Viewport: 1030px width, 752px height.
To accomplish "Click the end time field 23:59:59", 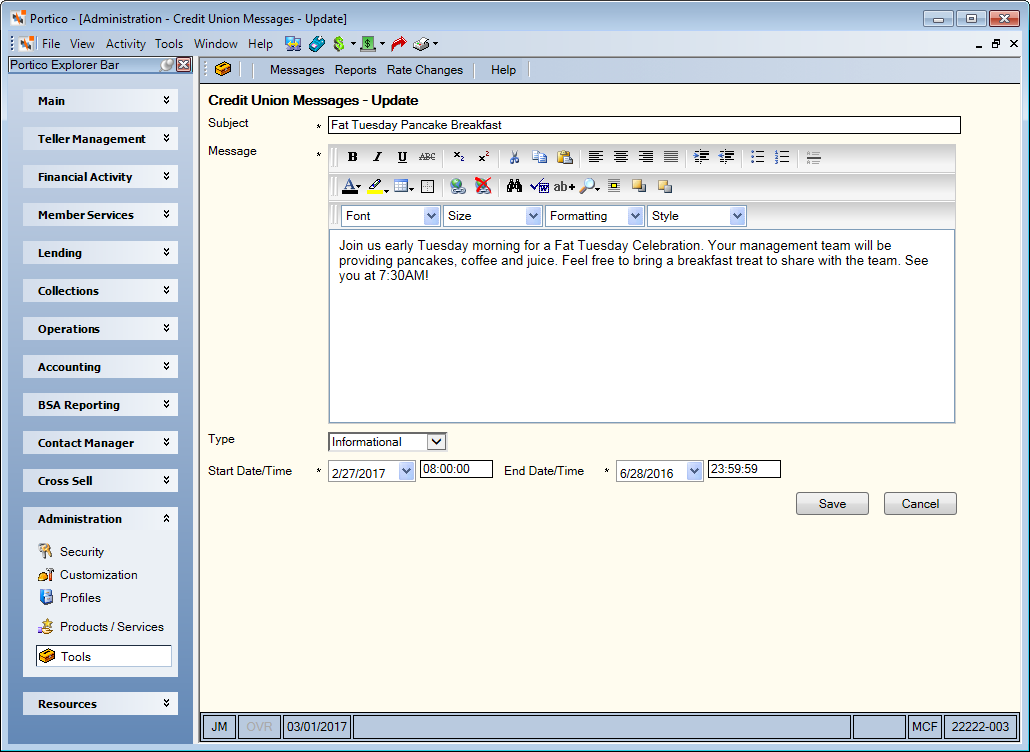I will (x=744, y=469).
